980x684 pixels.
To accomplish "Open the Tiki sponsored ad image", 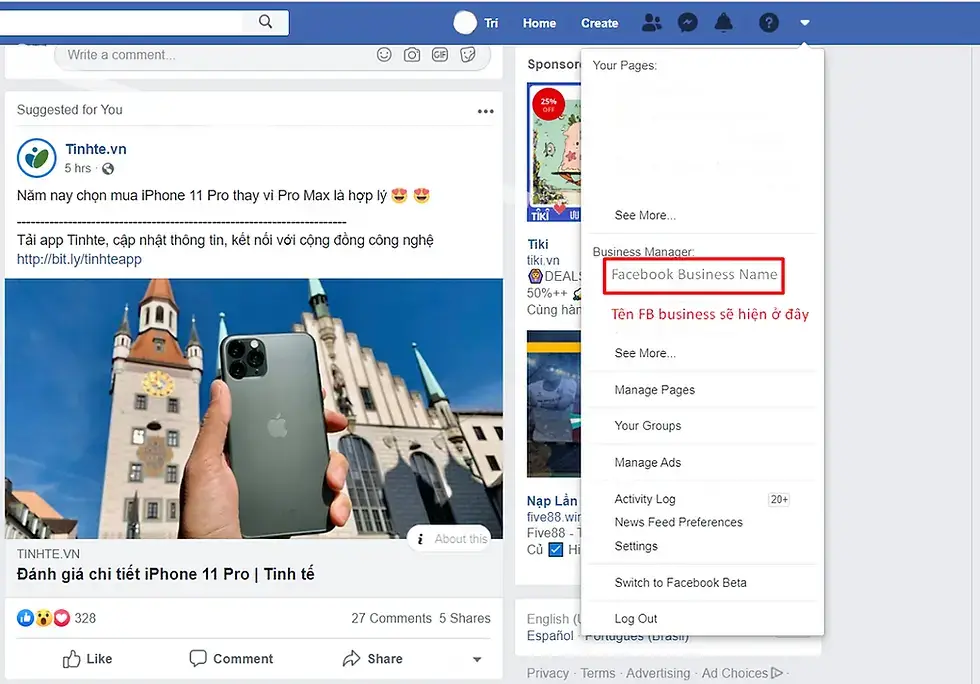I will [554, 153].
